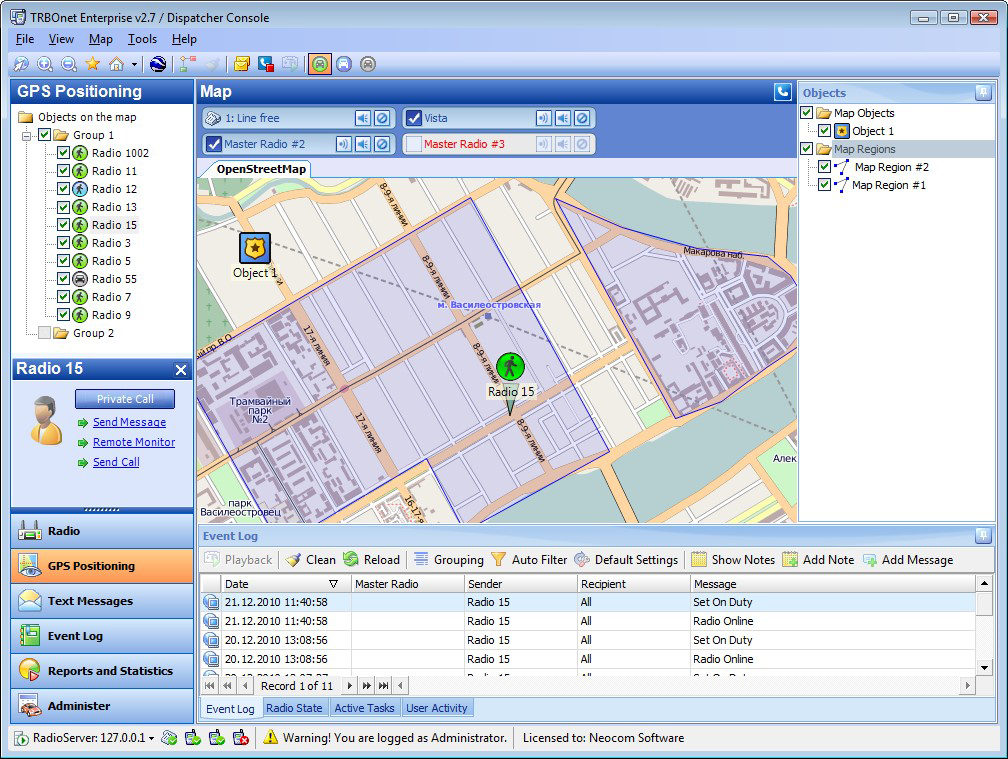Click Default Settings in Event Log toolbar
The width and height of the screenshot is (1008, 759).
[626, 560]
